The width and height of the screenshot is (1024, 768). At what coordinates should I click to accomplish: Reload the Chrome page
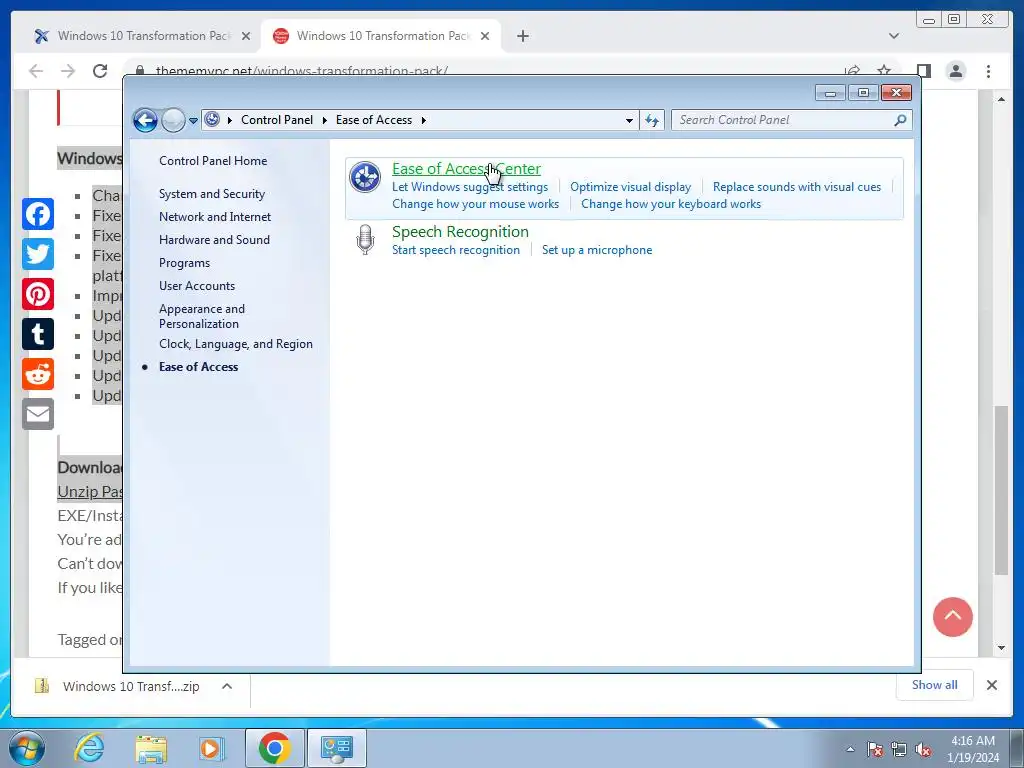click(x=100, y=71)
